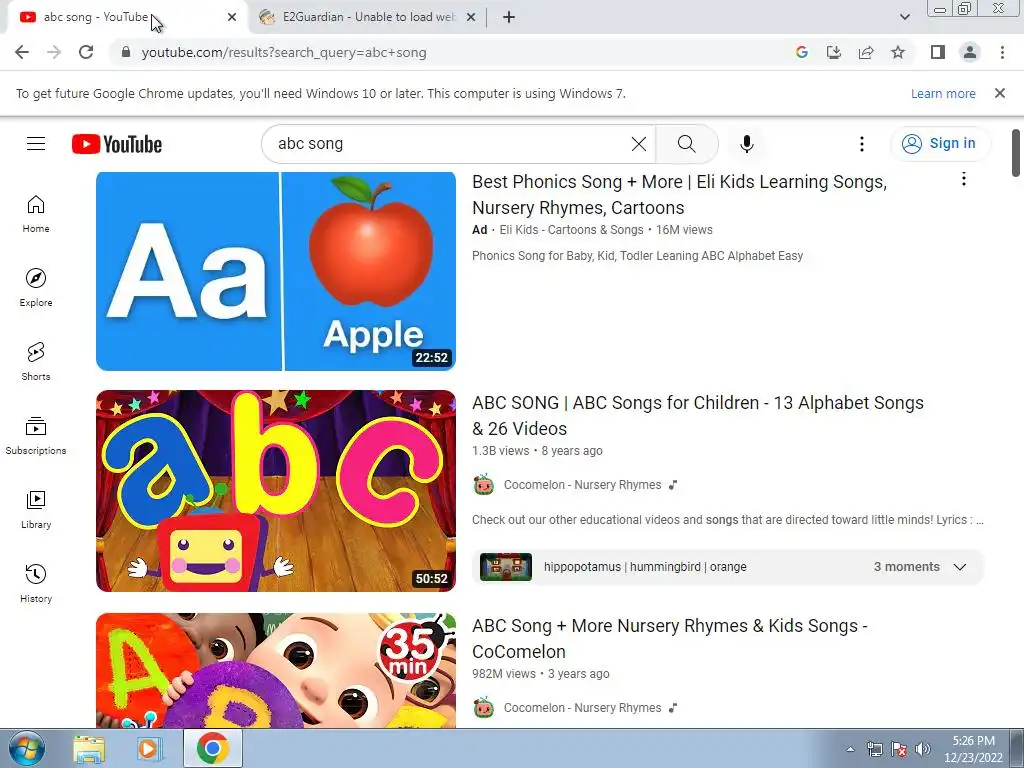Click the Google icon in address bar
This screenshot has height=768, width=1024.
coord(802,52)
